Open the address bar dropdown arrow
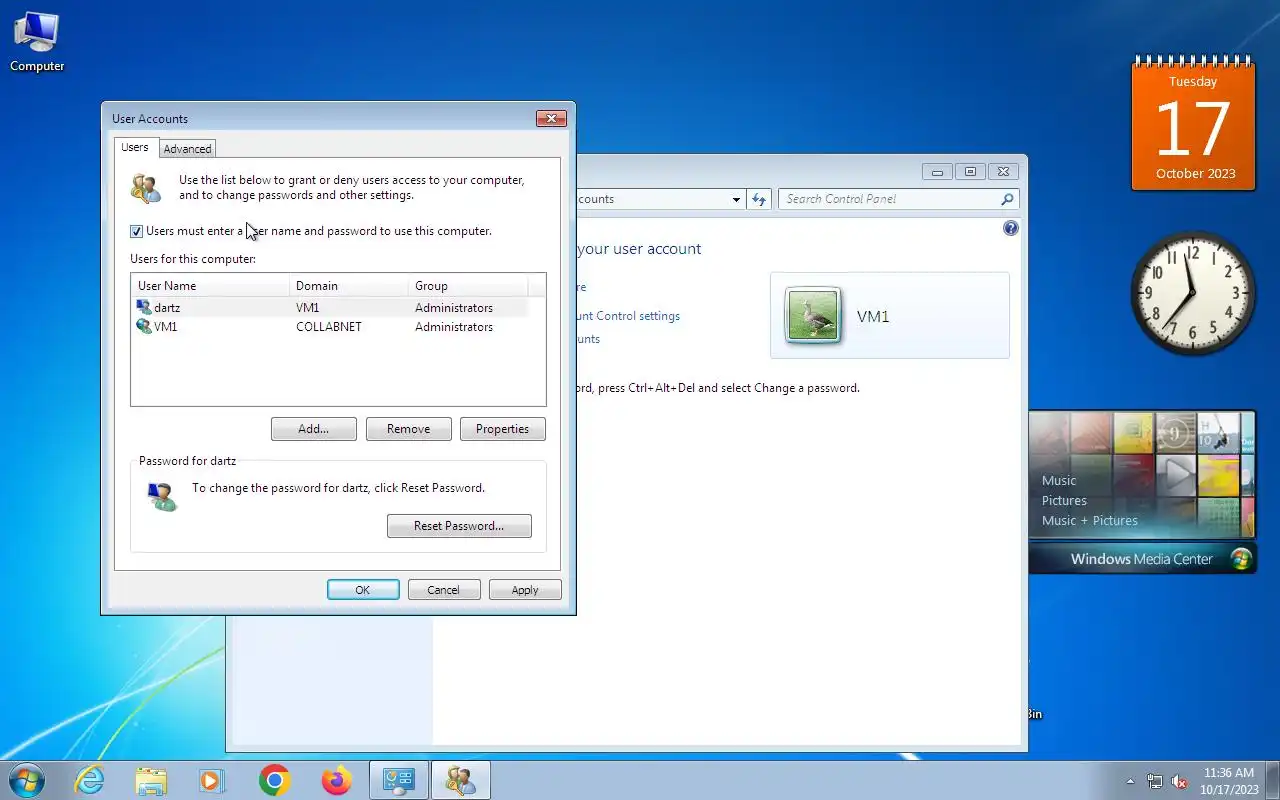The height and width of the screenshot is (800, 1280). click(737, 199)
